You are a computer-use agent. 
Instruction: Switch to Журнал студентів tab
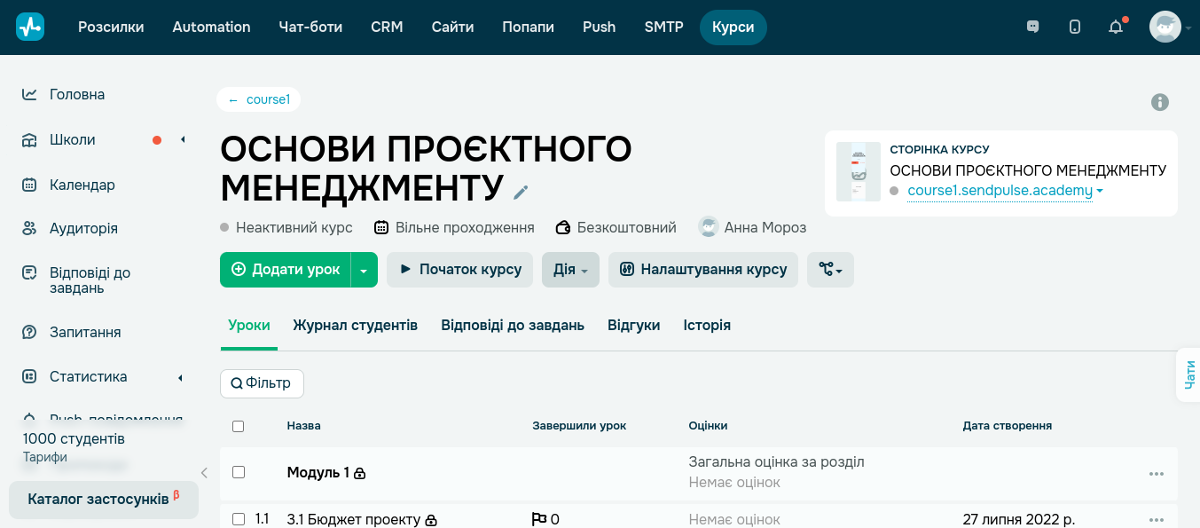355,325
